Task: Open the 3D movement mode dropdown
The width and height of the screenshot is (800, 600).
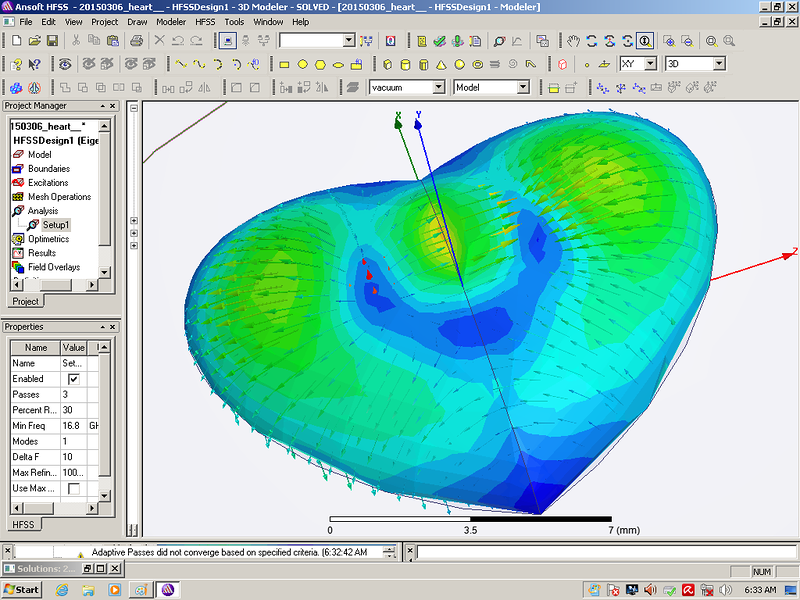Action: [718, 64]
